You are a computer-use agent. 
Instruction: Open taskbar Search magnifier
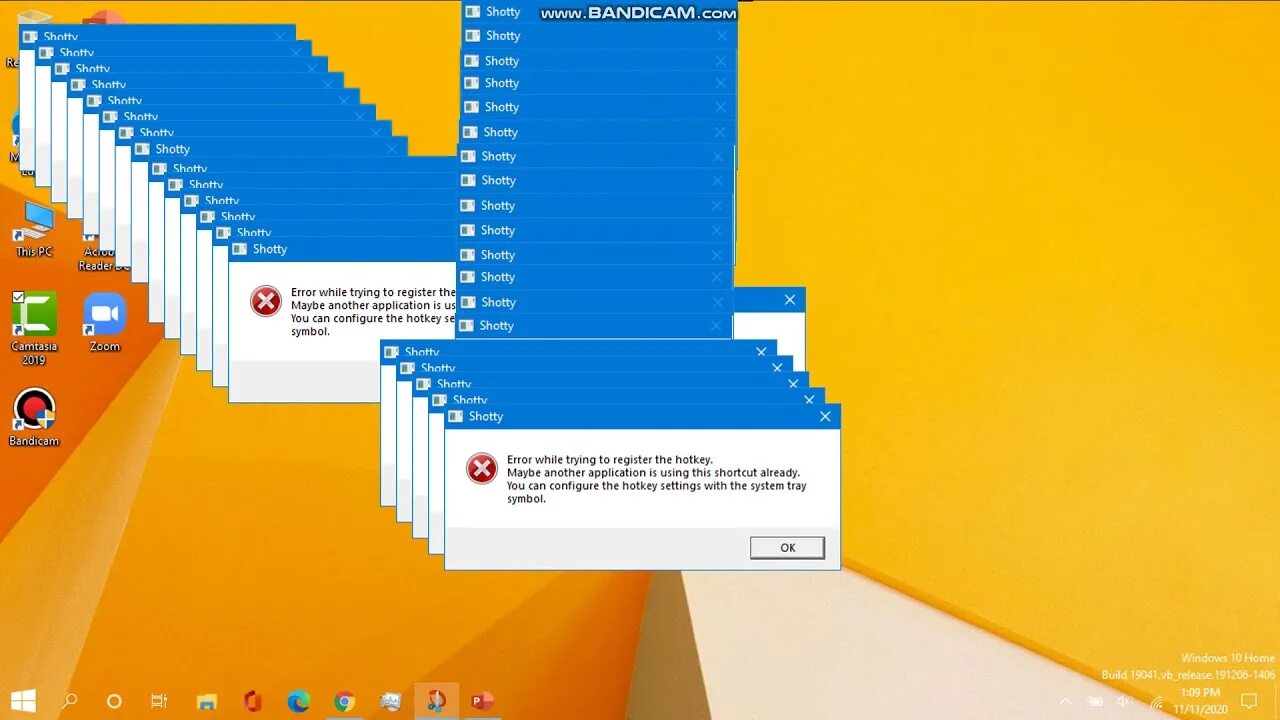69,701
